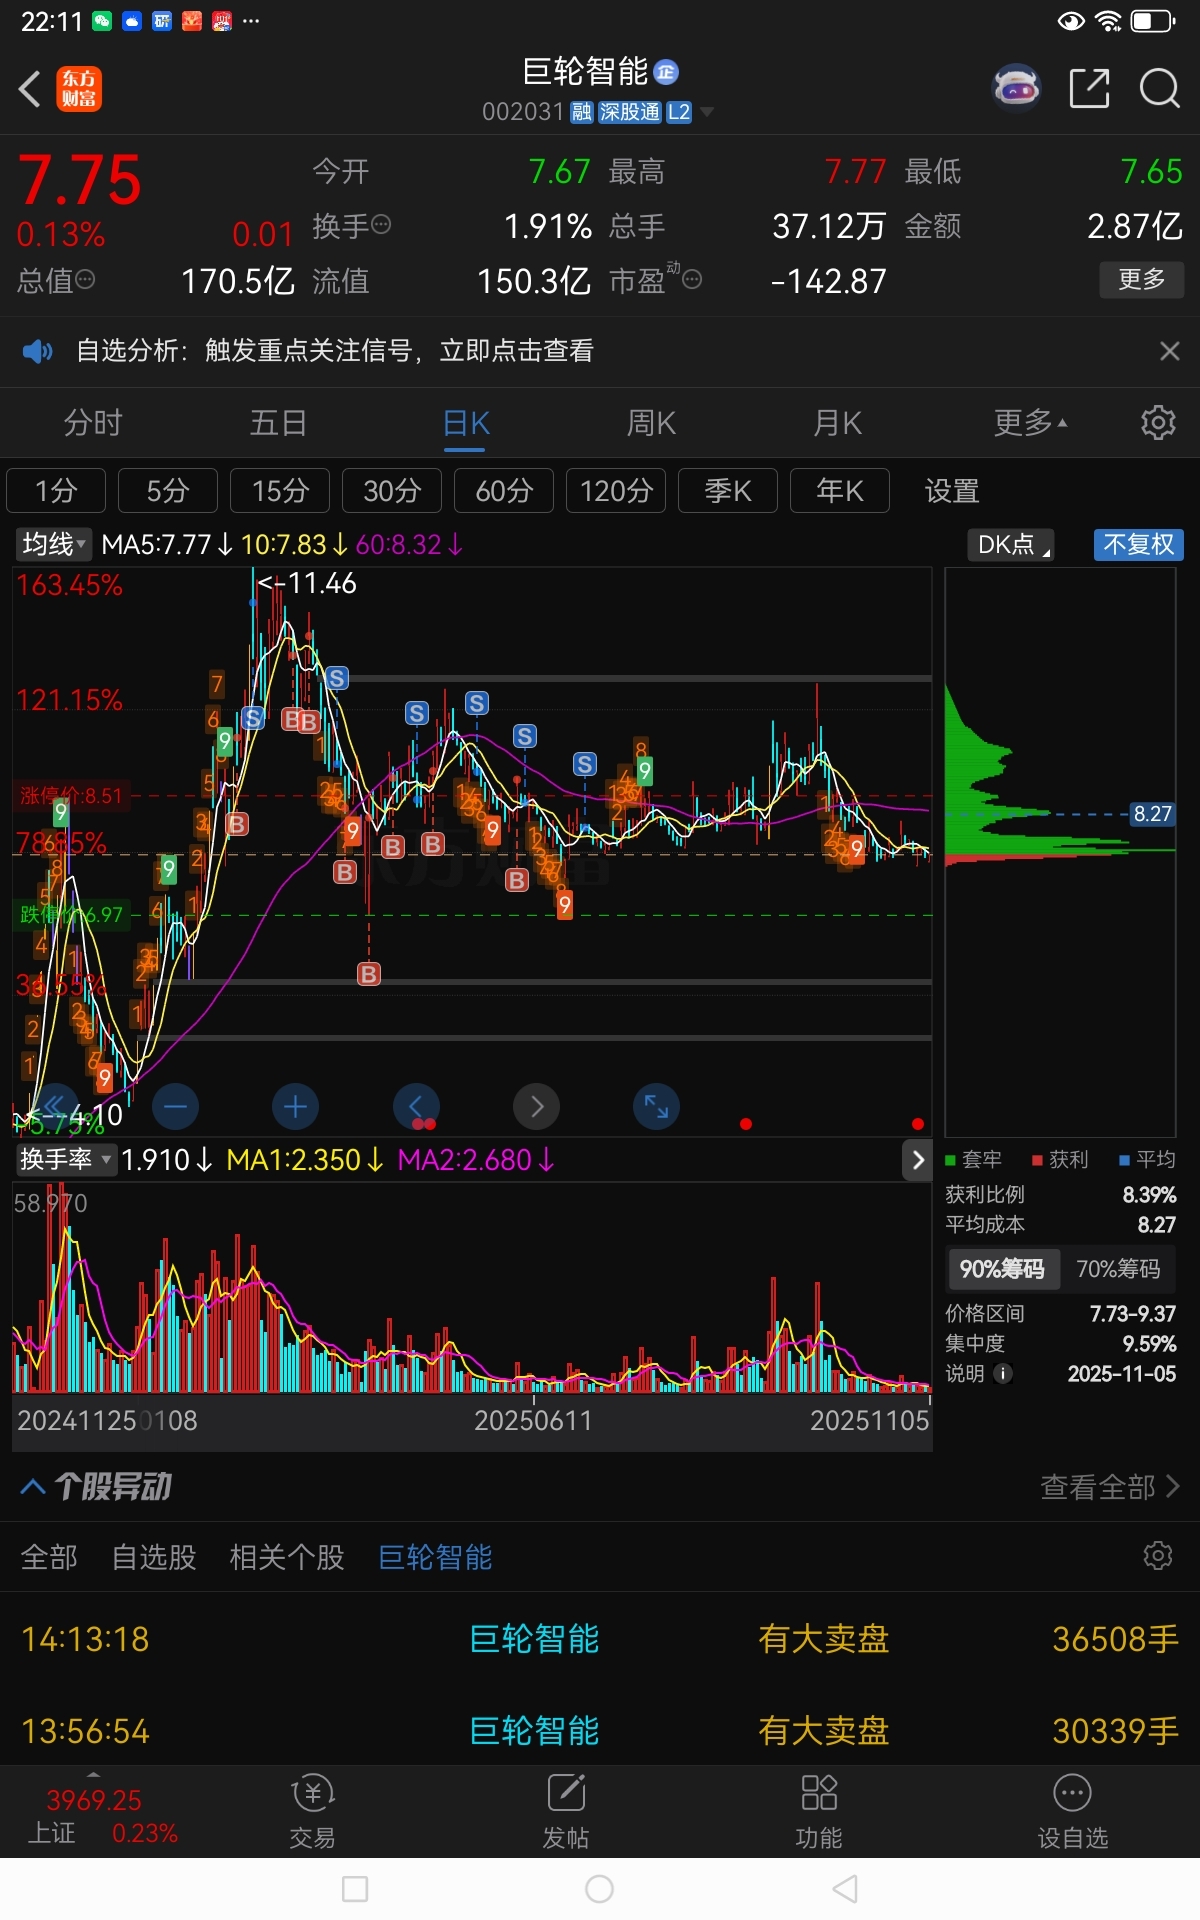The width and height of the screenshot is (1200, 1920).
Task: Tap Android back triangle button
Action: 845,1889
